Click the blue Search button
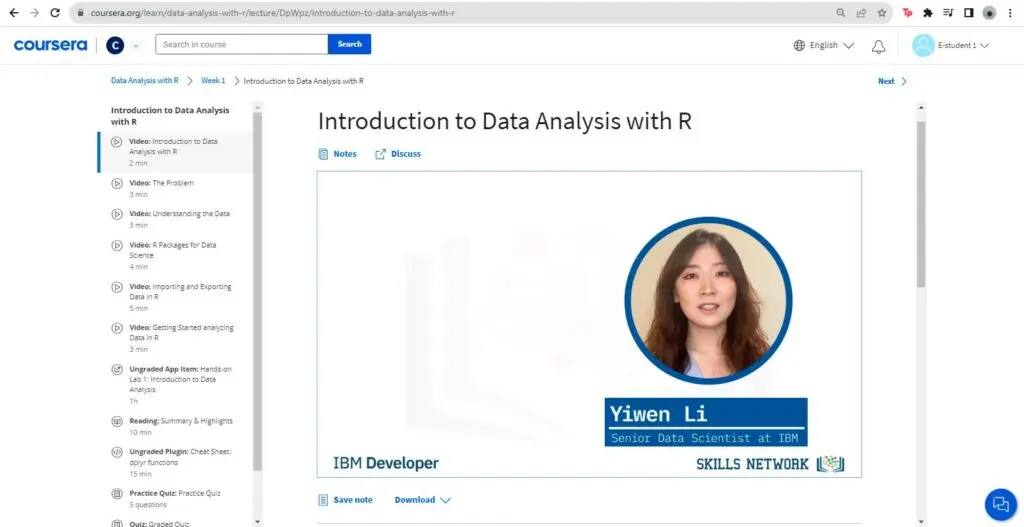The height and width of the screenshot is (527, 1024). (x=349, y=44)
